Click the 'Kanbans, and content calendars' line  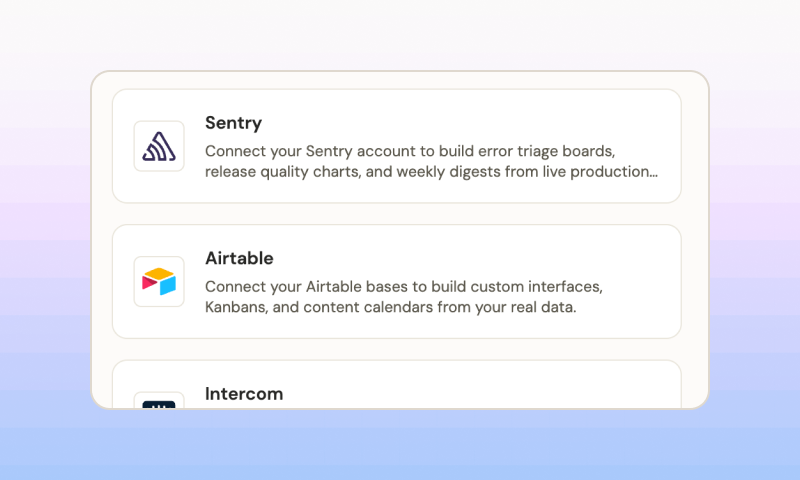coord(390,307)
